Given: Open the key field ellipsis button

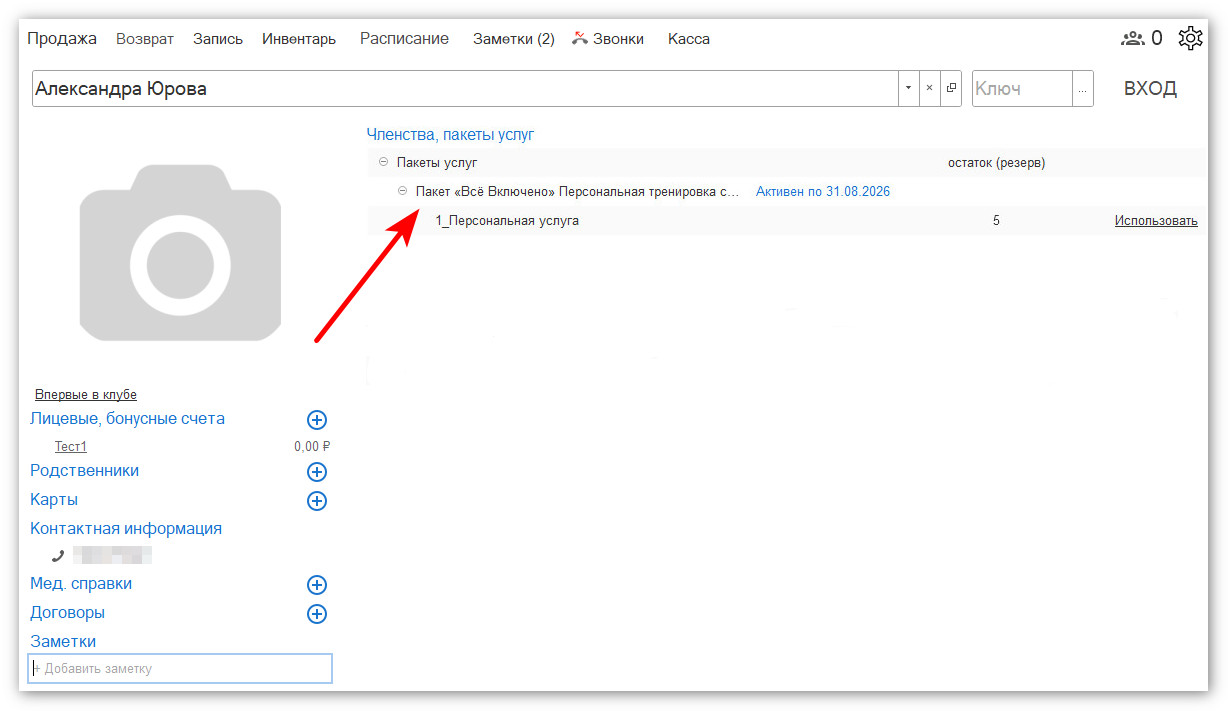Looking at the screenshot, I should coord(1082,88).
